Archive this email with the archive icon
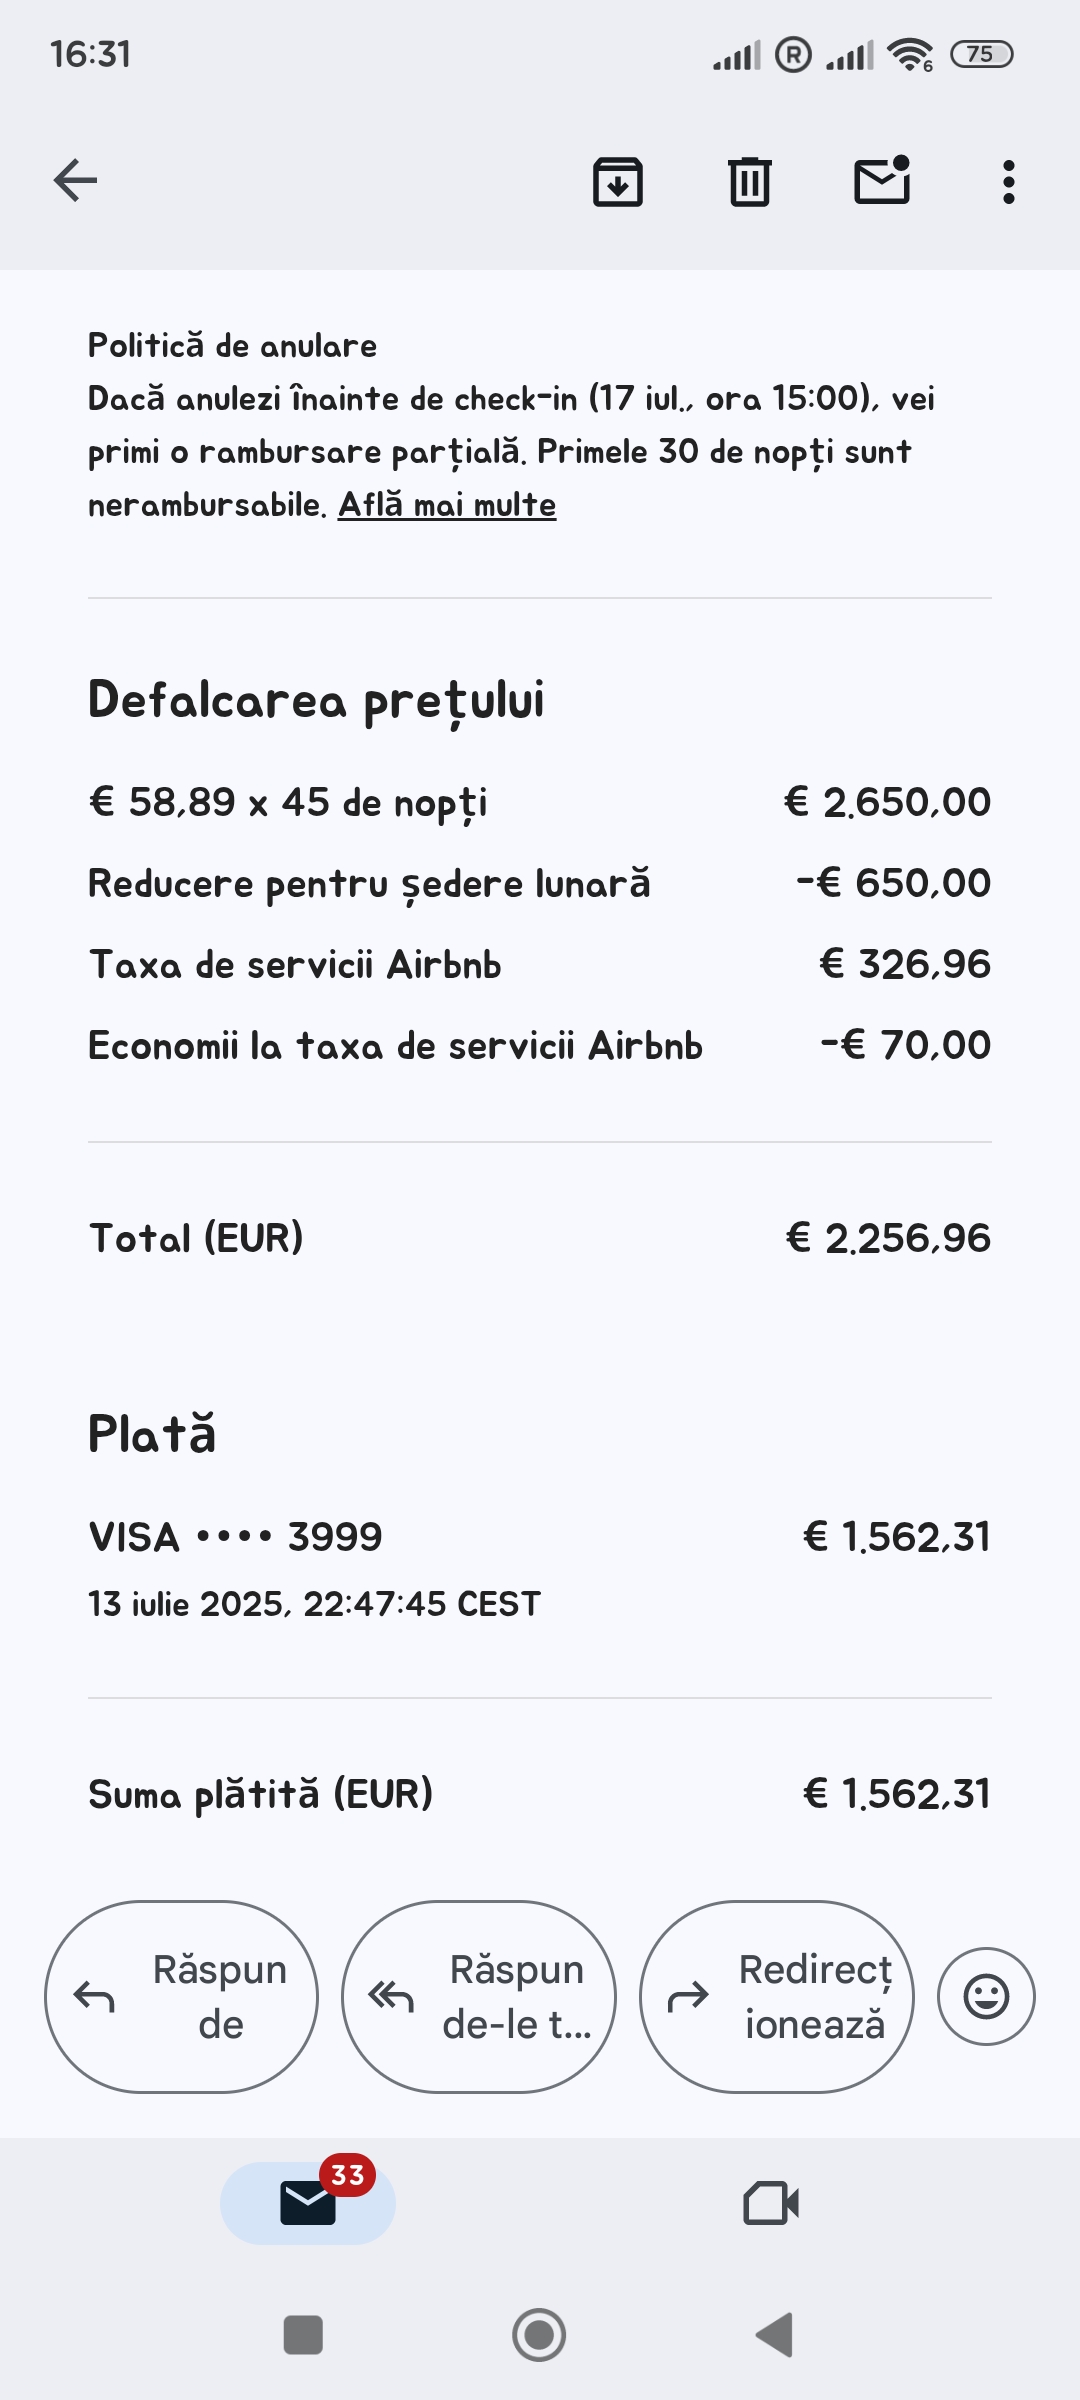This screenshot has height=2400, width=1080. [618, 182]
